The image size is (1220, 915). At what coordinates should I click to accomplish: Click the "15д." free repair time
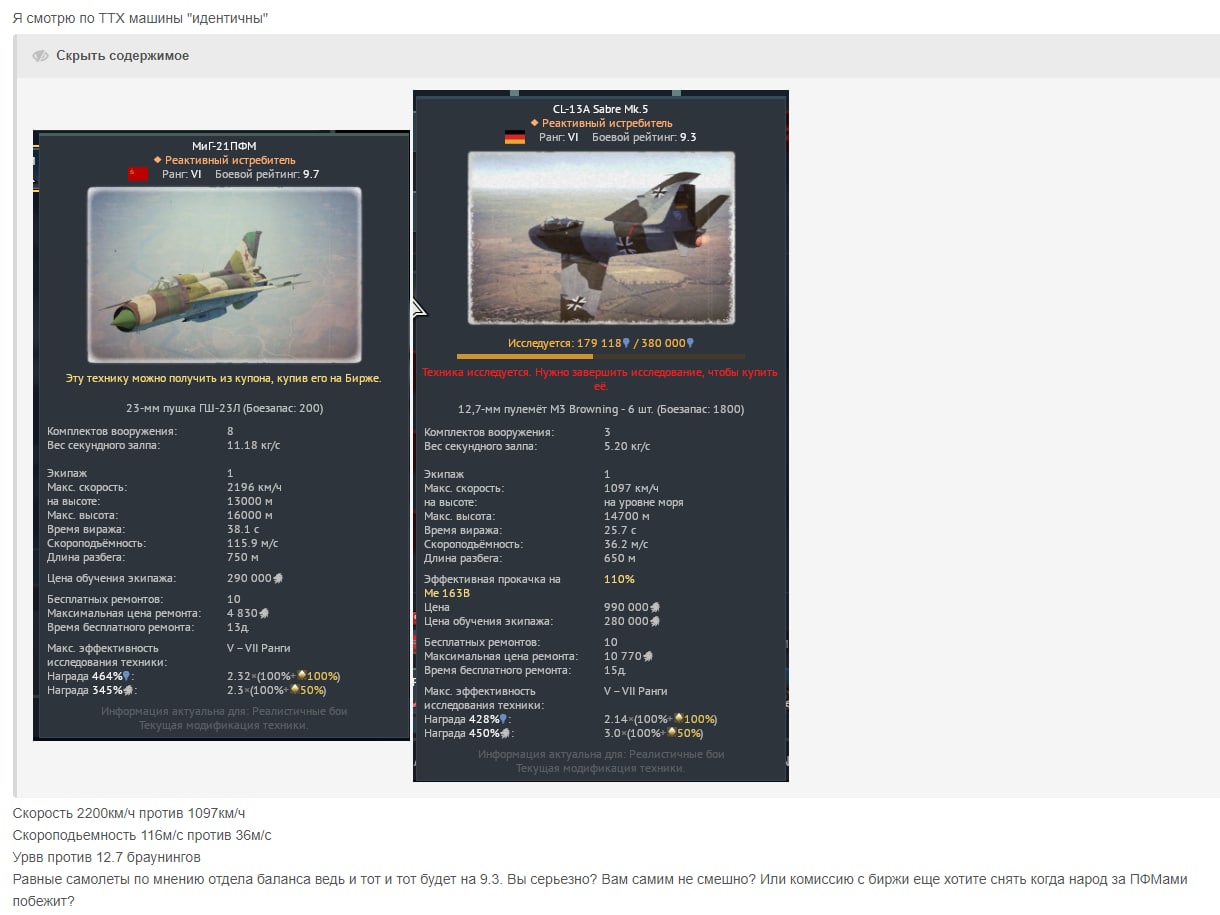click(615, 670)
